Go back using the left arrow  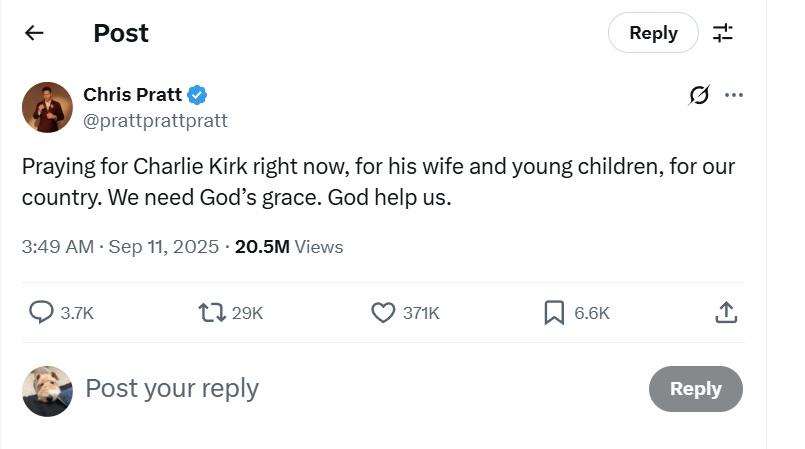[34, 33]
